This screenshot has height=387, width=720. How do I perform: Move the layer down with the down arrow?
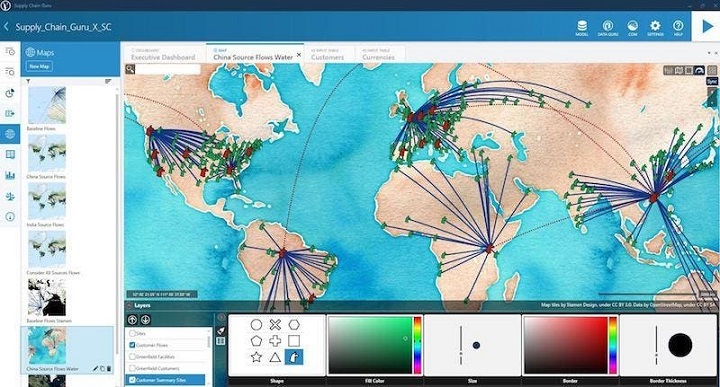pos(145,320)
